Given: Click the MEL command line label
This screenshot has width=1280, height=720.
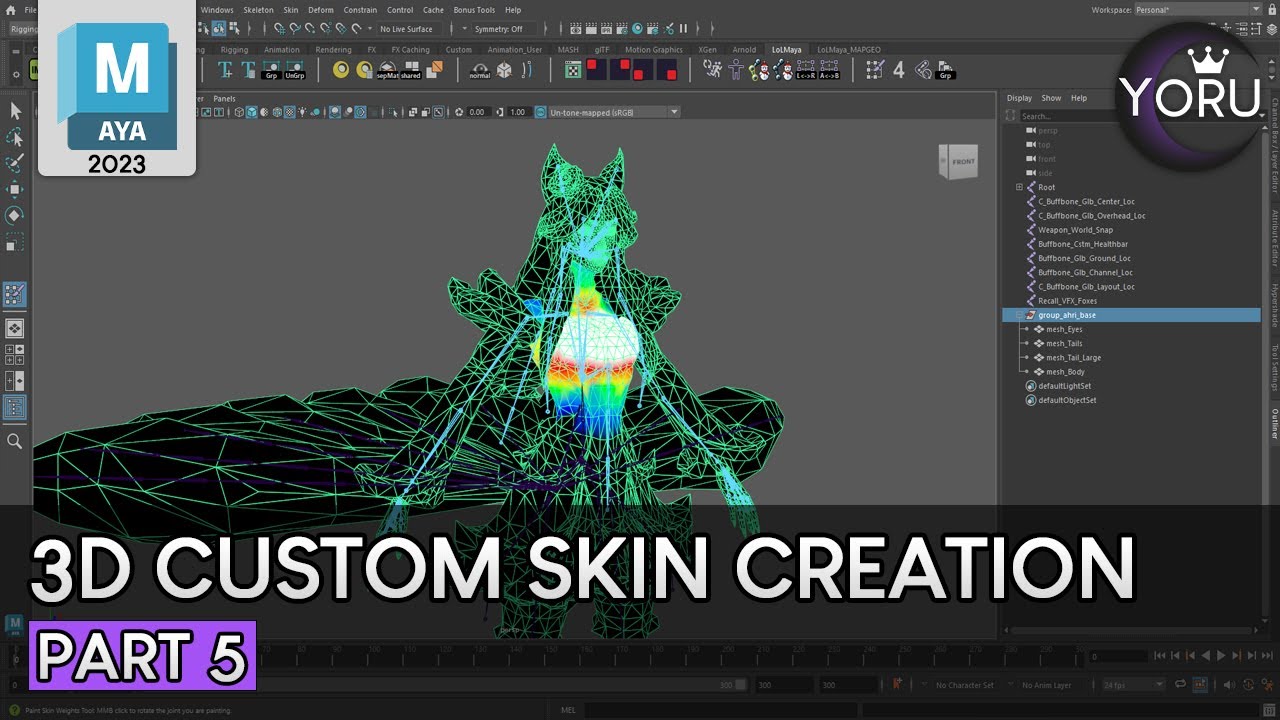Looking at the screenshot, I should tap(568, 710).
